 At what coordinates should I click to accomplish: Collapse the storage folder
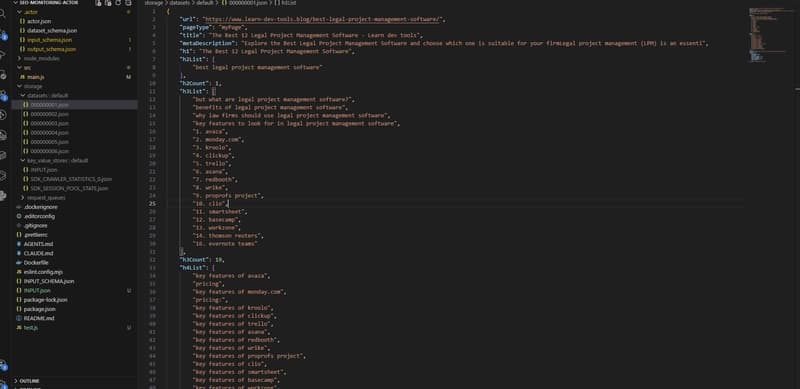point(20,86)
